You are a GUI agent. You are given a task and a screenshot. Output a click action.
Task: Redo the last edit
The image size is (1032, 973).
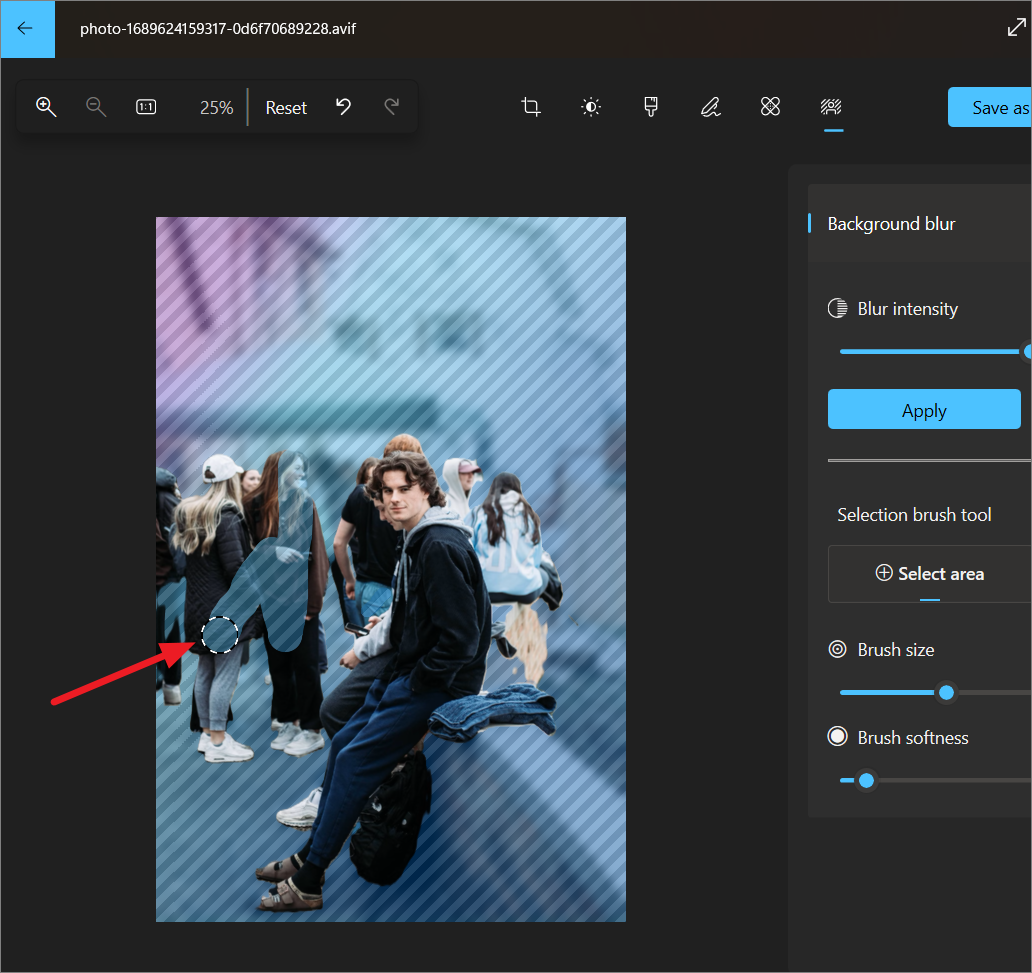392,107
